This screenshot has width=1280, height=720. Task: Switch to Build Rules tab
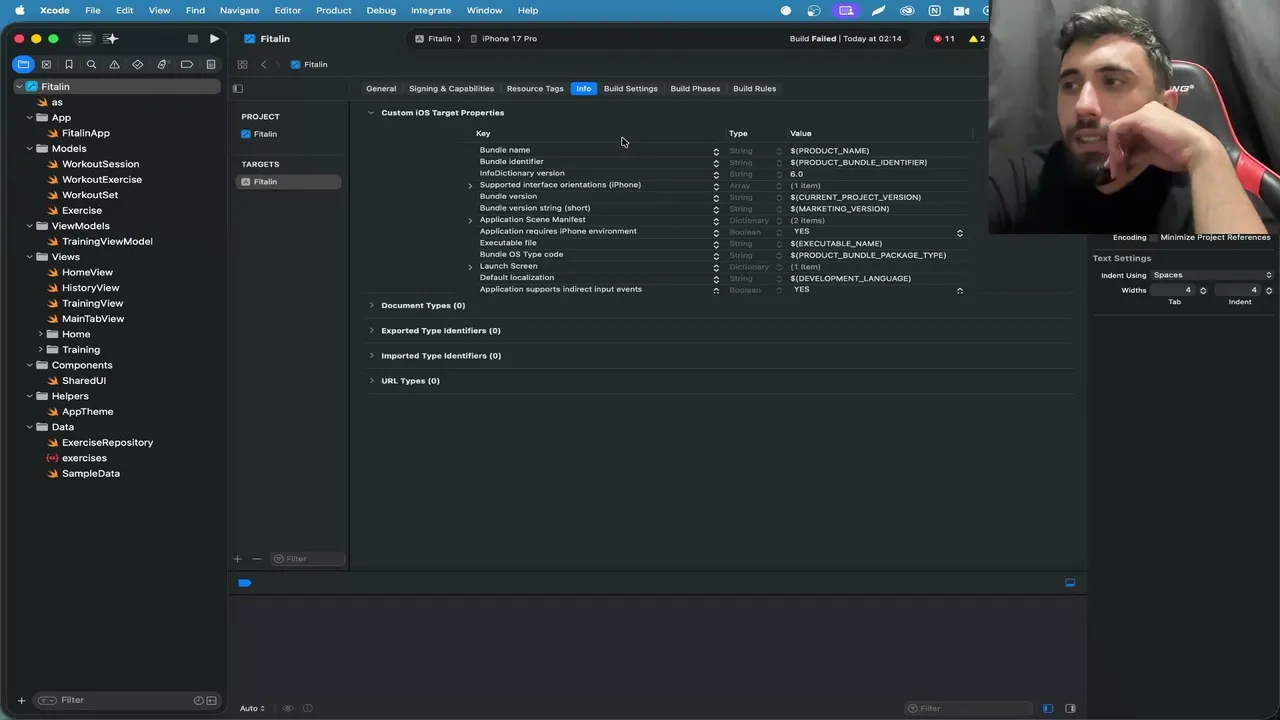[754, 89]
